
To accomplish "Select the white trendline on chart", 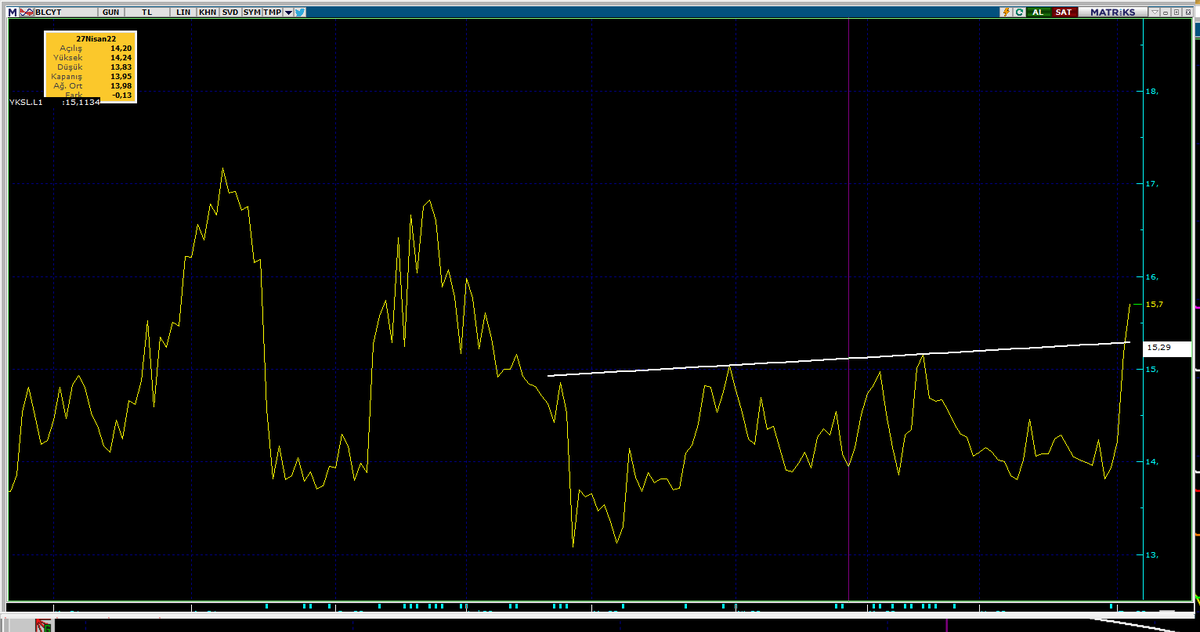I will [x=838, y=359].
